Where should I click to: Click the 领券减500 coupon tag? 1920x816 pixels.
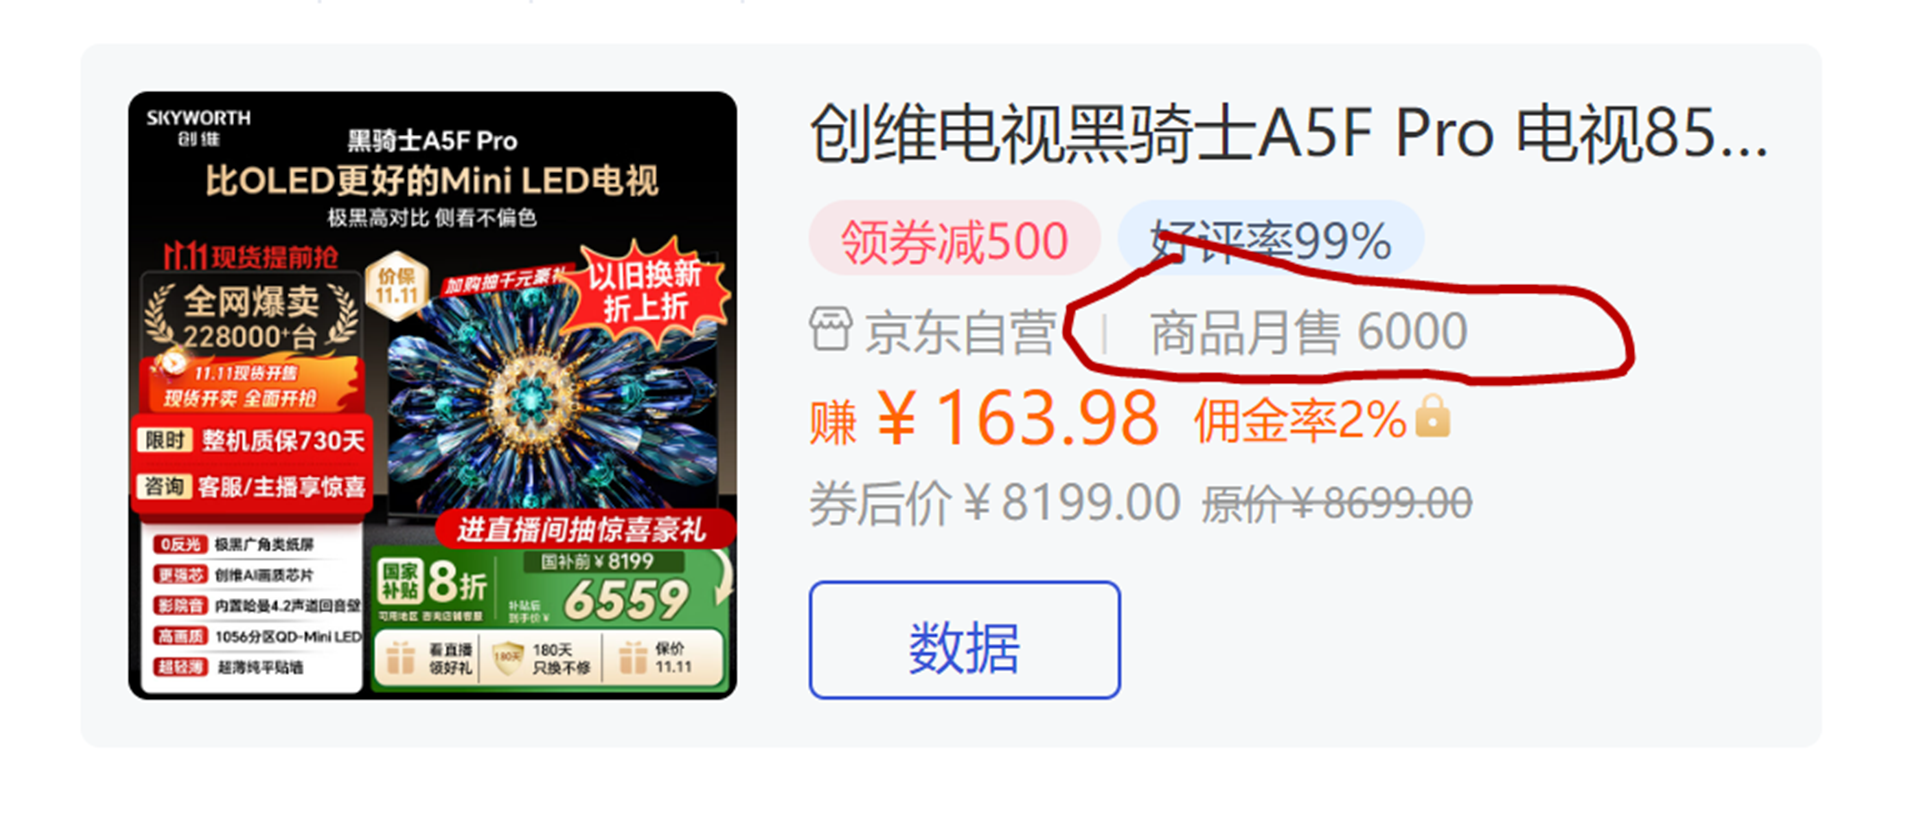tap(955, 240)
